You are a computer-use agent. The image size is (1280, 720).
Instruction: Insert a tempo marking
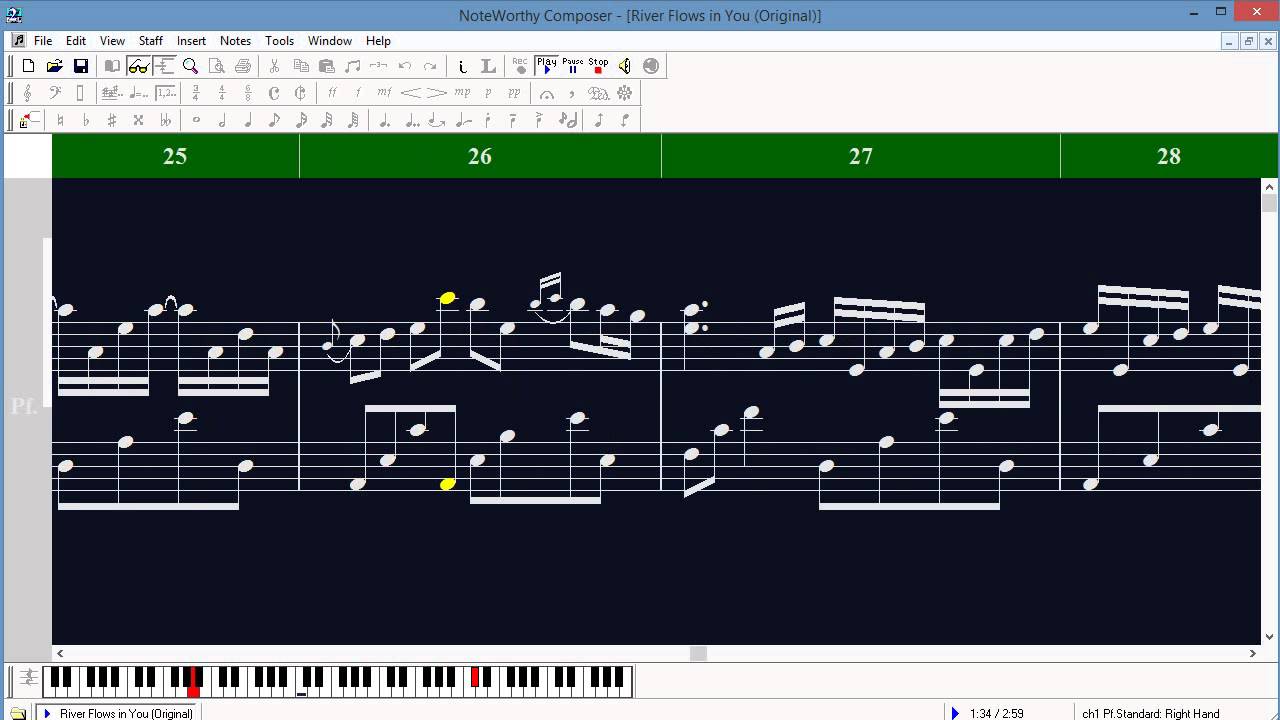[x=138, y=93]
